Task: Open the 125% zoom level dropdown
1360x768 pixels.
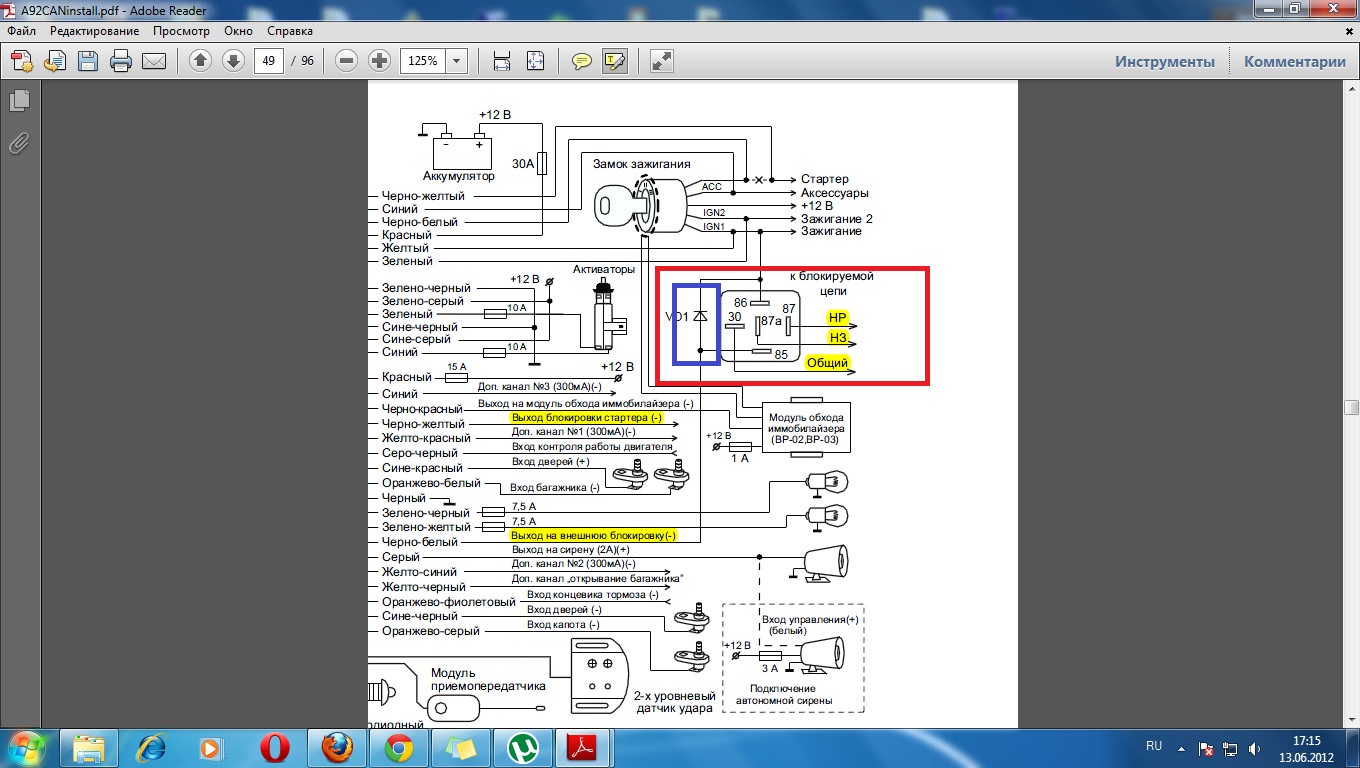Action: [x=457, y=61]
